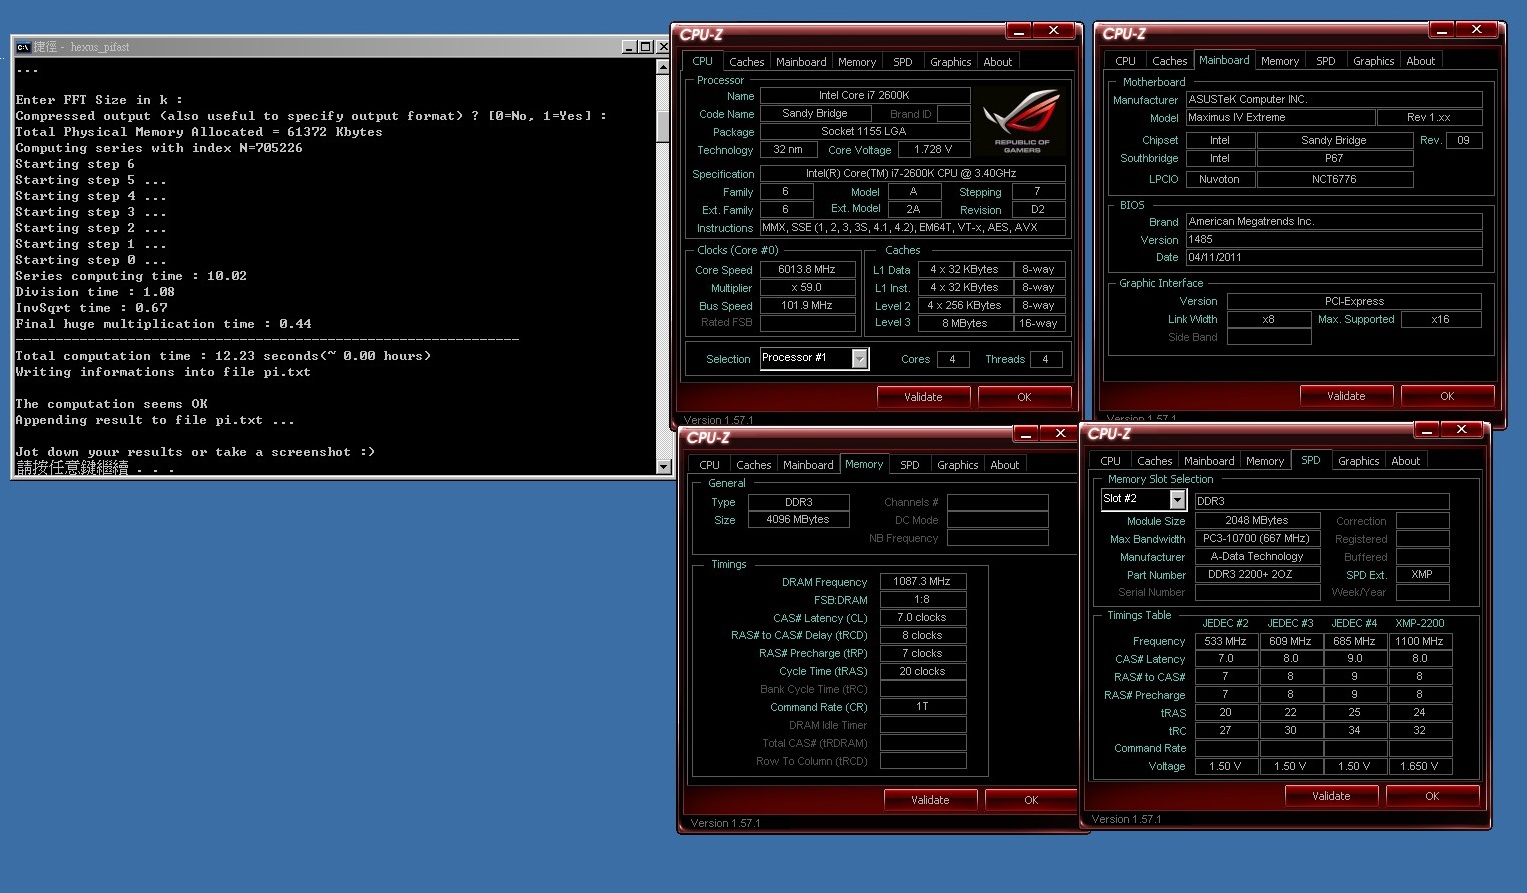The width and height of the screenshot is (1527, 893).
Task: Click OK in the Mainboard window
Action: 1447,396
